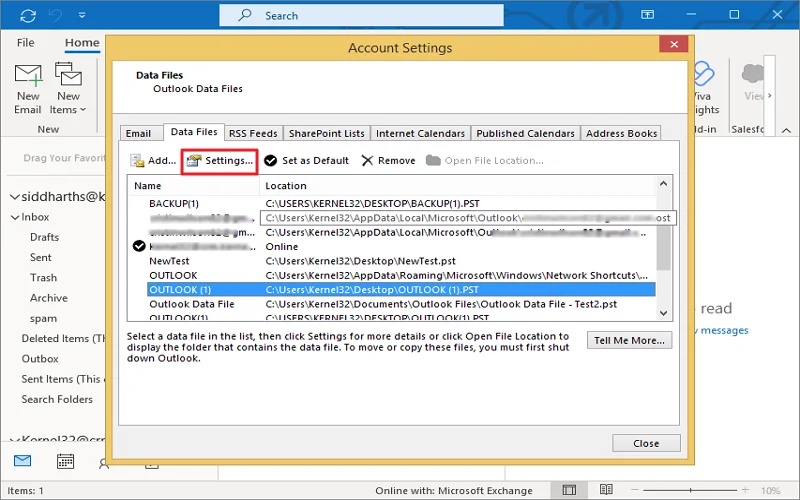Click the list scrollbar down arrow

663,313
